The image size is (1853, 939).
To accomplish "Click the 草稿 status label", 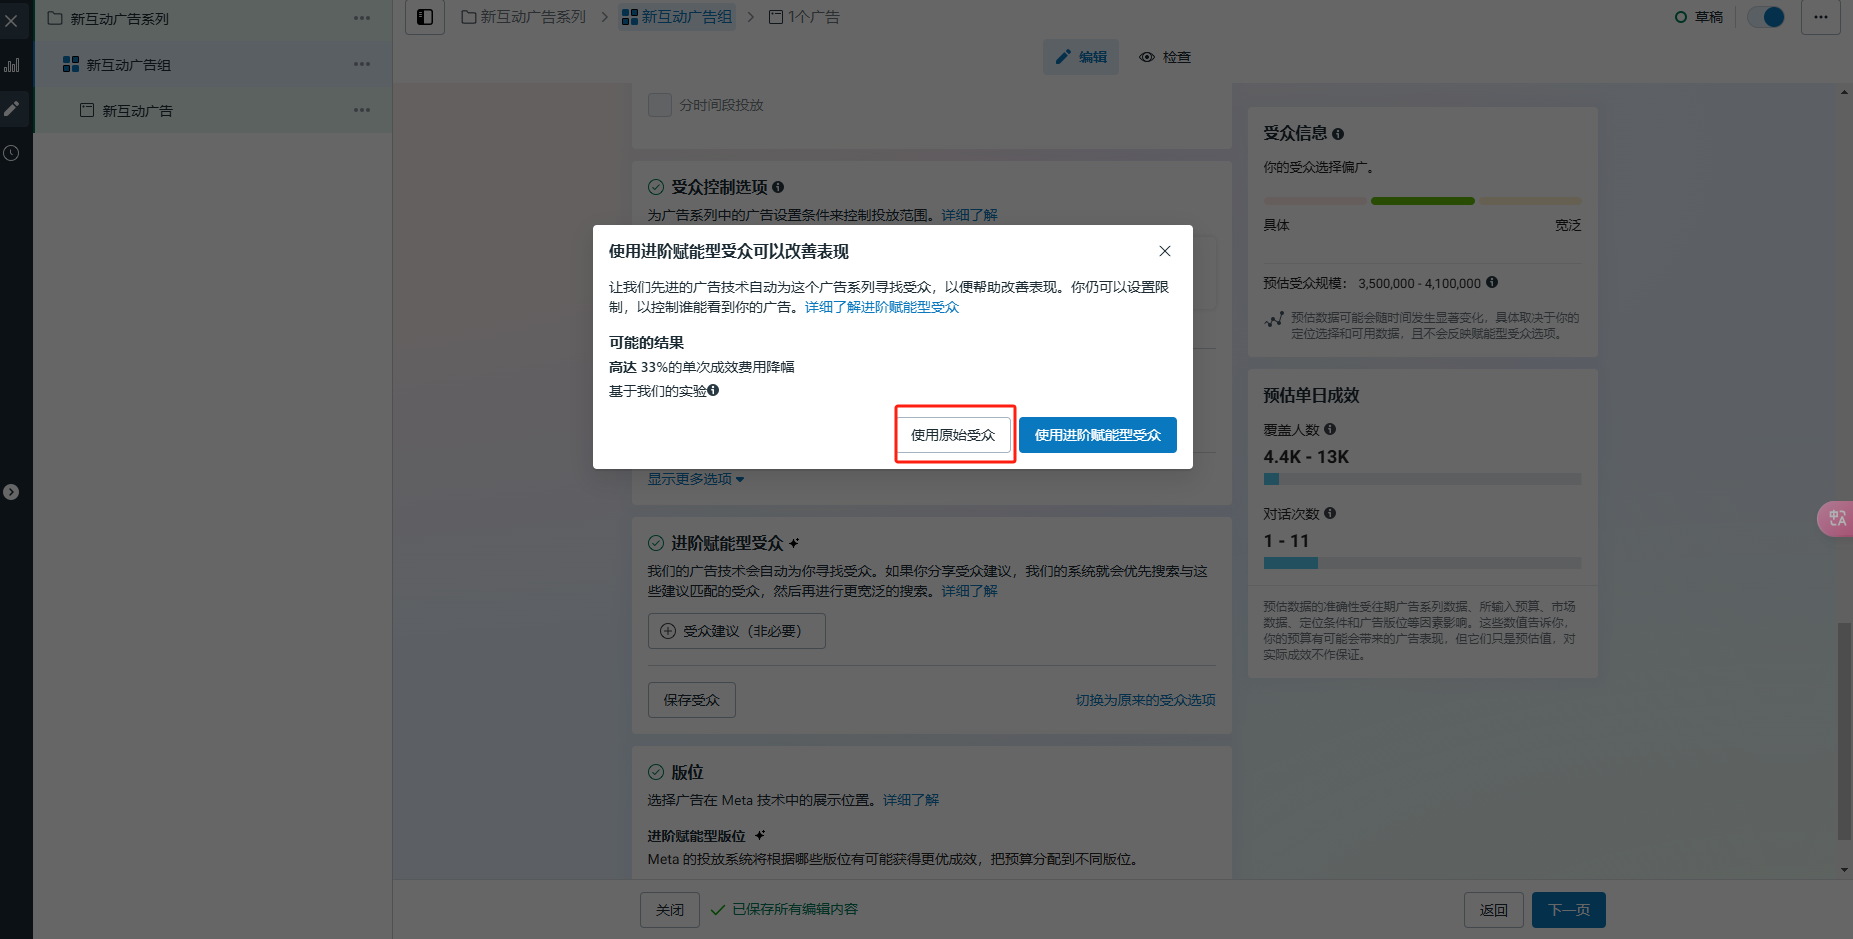I will pyautogui.click(x=1709, y=17).
